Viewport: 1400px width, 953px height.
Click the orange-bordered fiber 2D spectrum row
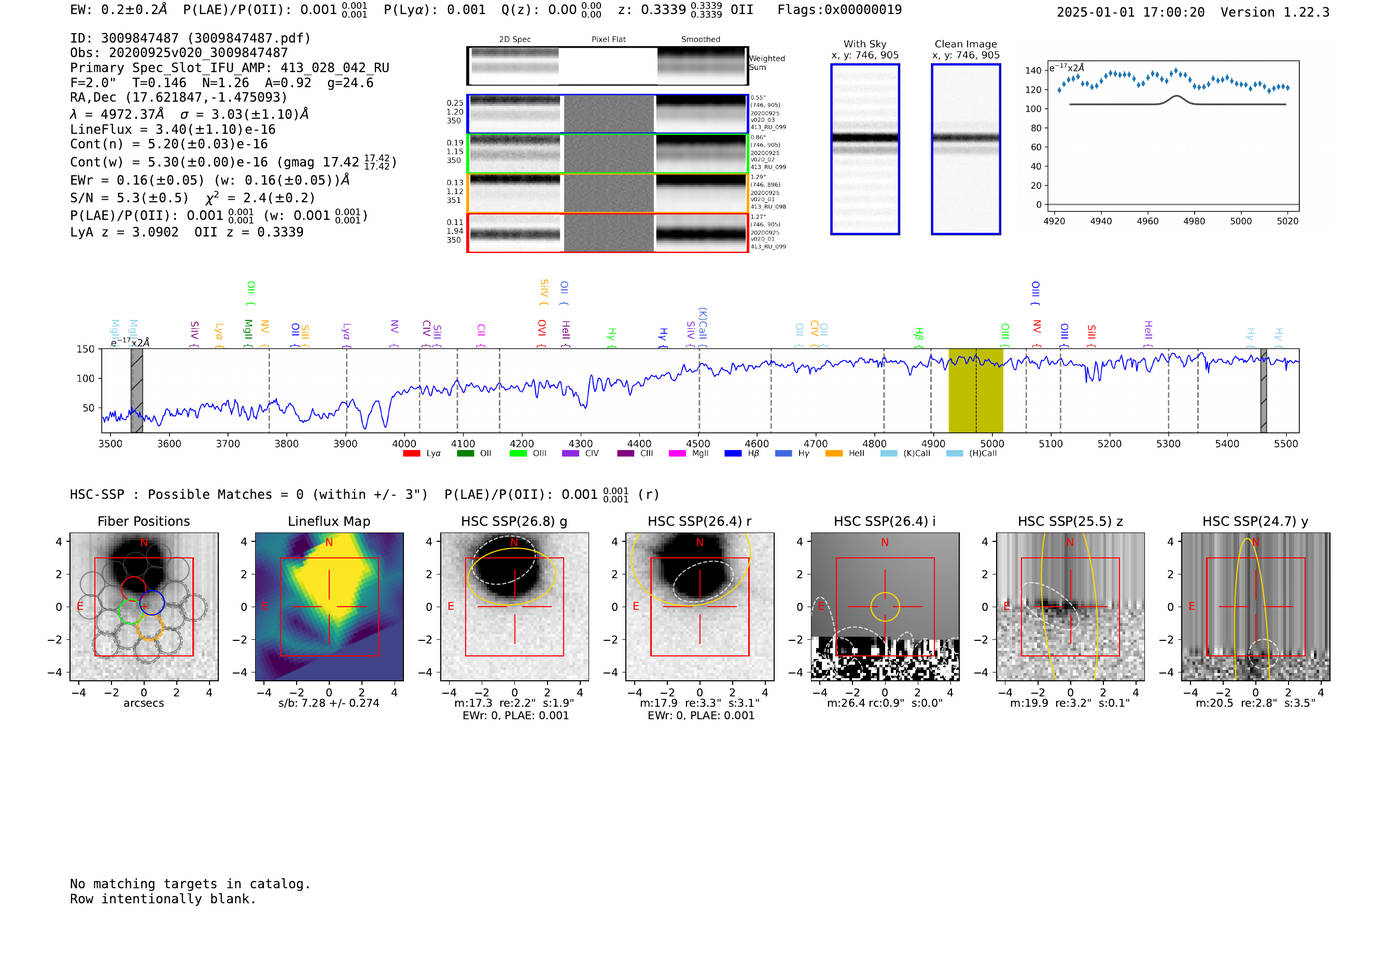click(x=607, y=193)
